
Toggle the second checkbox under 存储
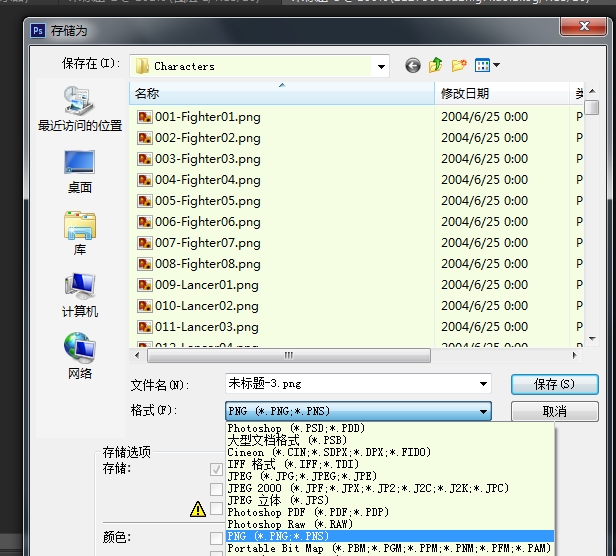coord(216,489)
